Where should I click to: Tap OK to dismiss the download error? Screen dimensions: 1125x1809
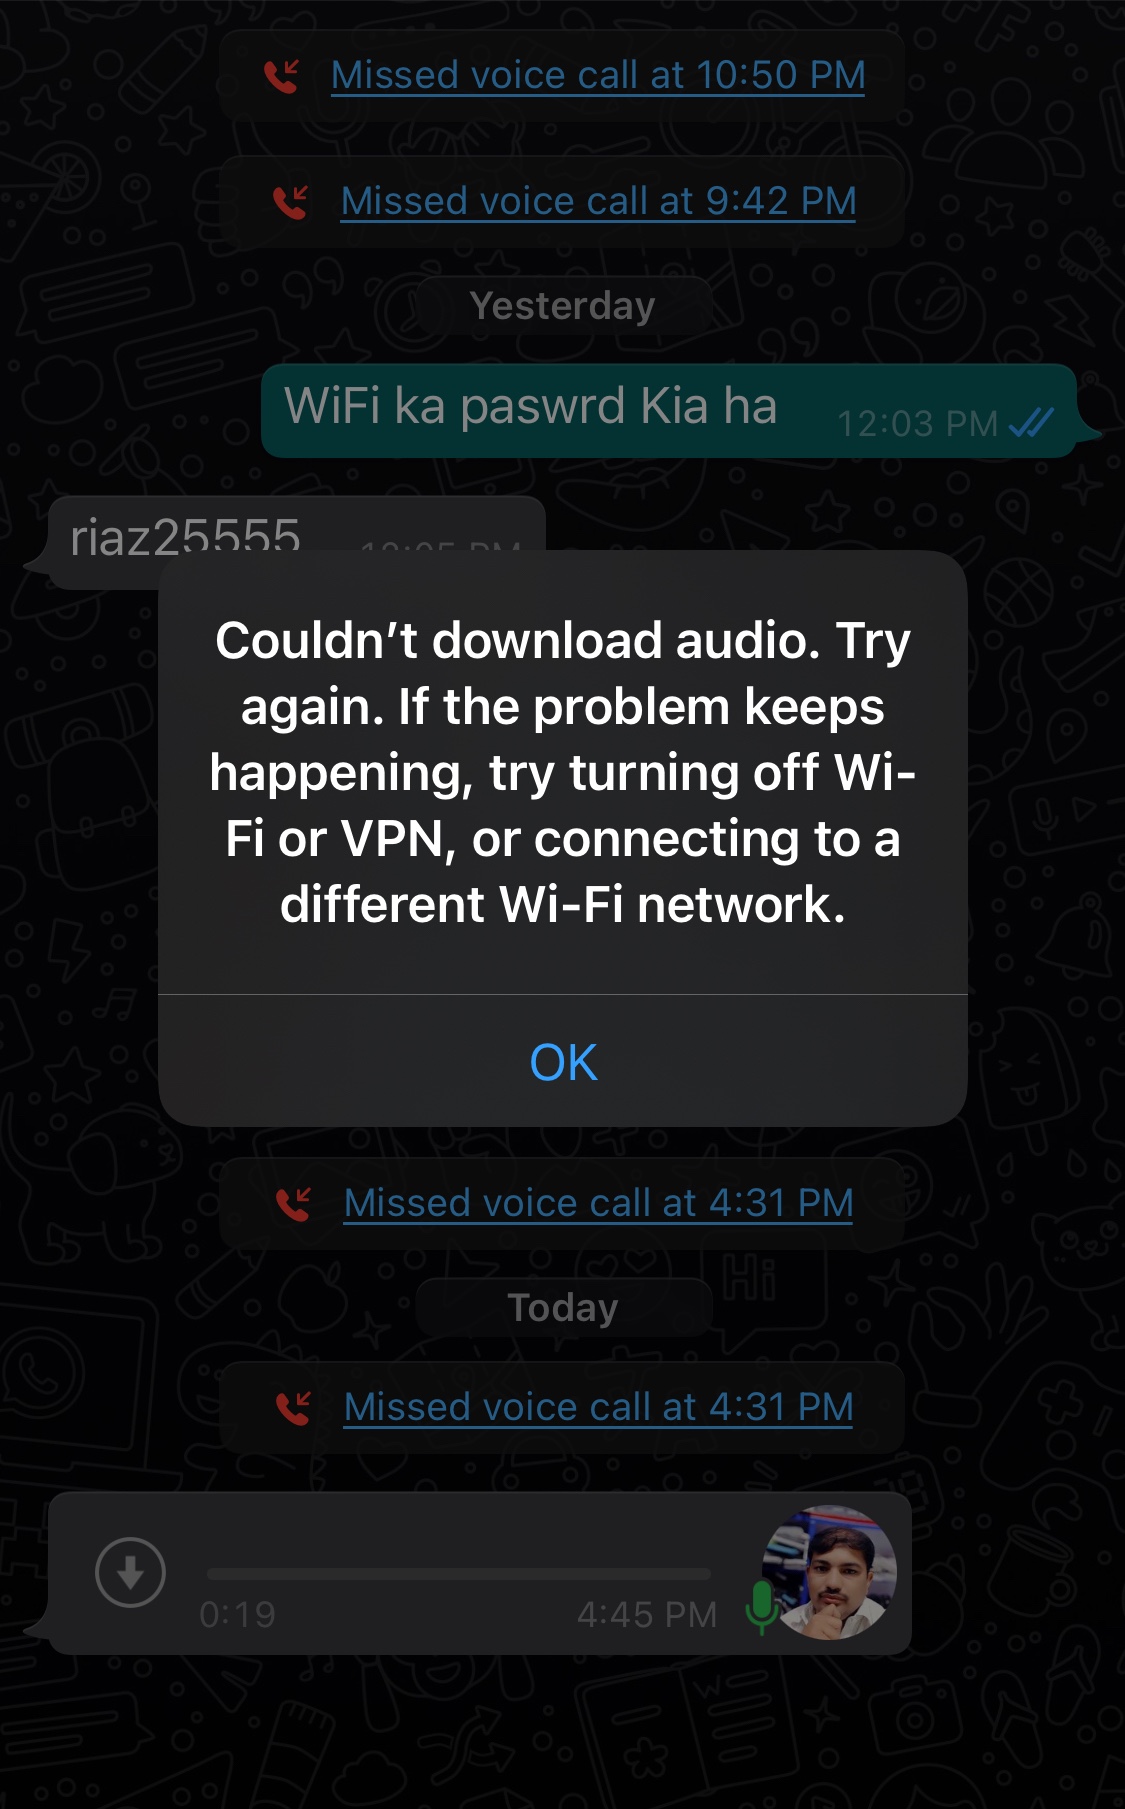pos(563,1062)
